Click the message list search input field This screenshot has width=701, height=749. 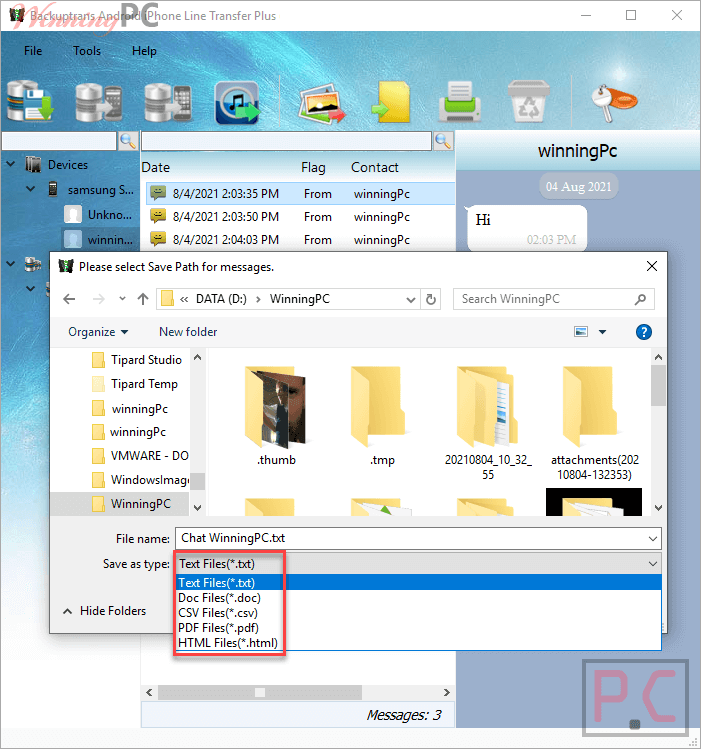click(287, 141)
